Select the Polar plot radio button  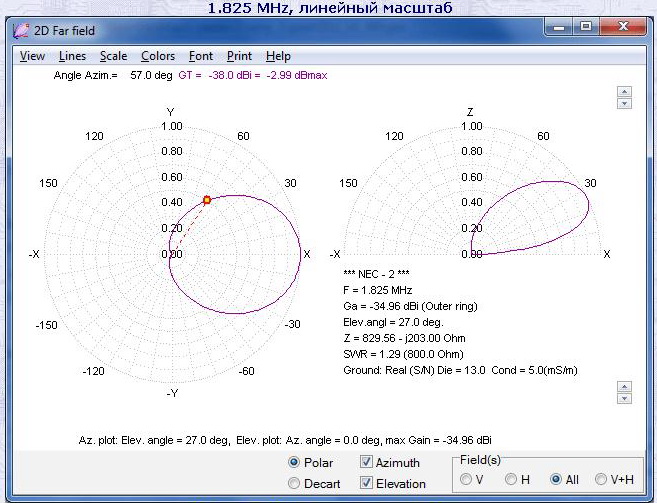[294, 462]
